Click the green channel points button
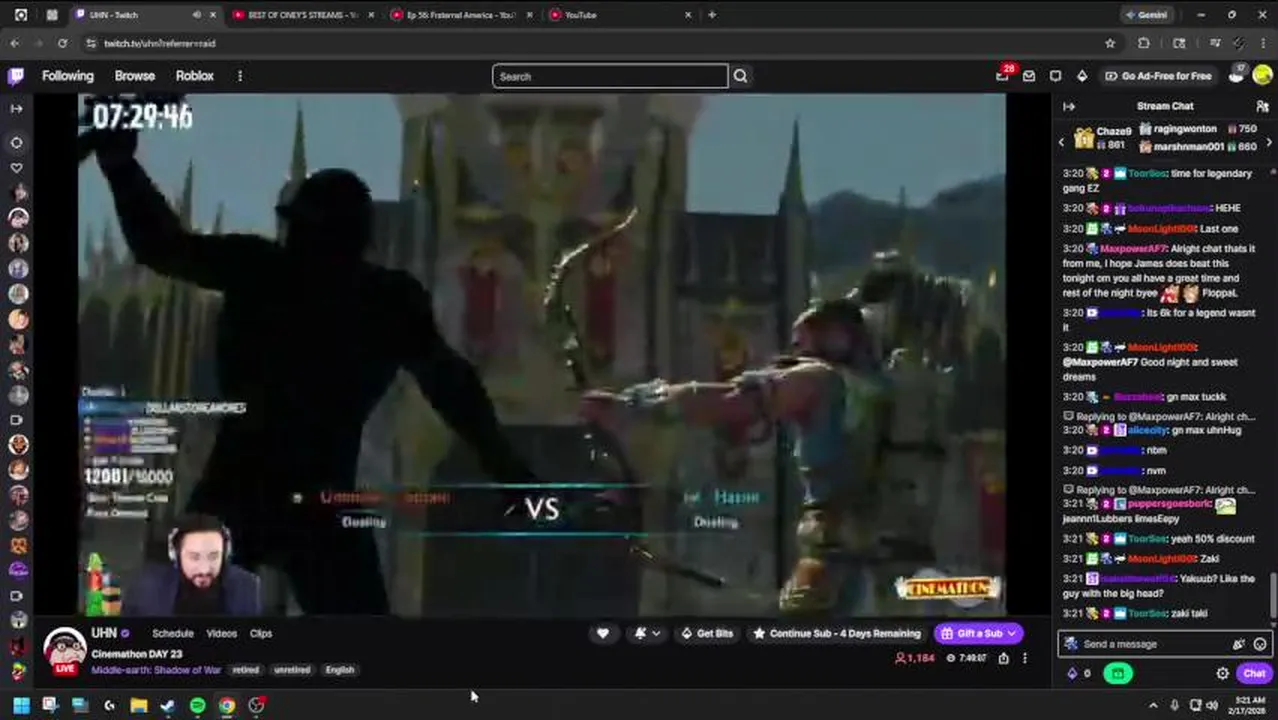Image resolution: width=1278 pixels, height=720 pixels. coord(1117,674)
